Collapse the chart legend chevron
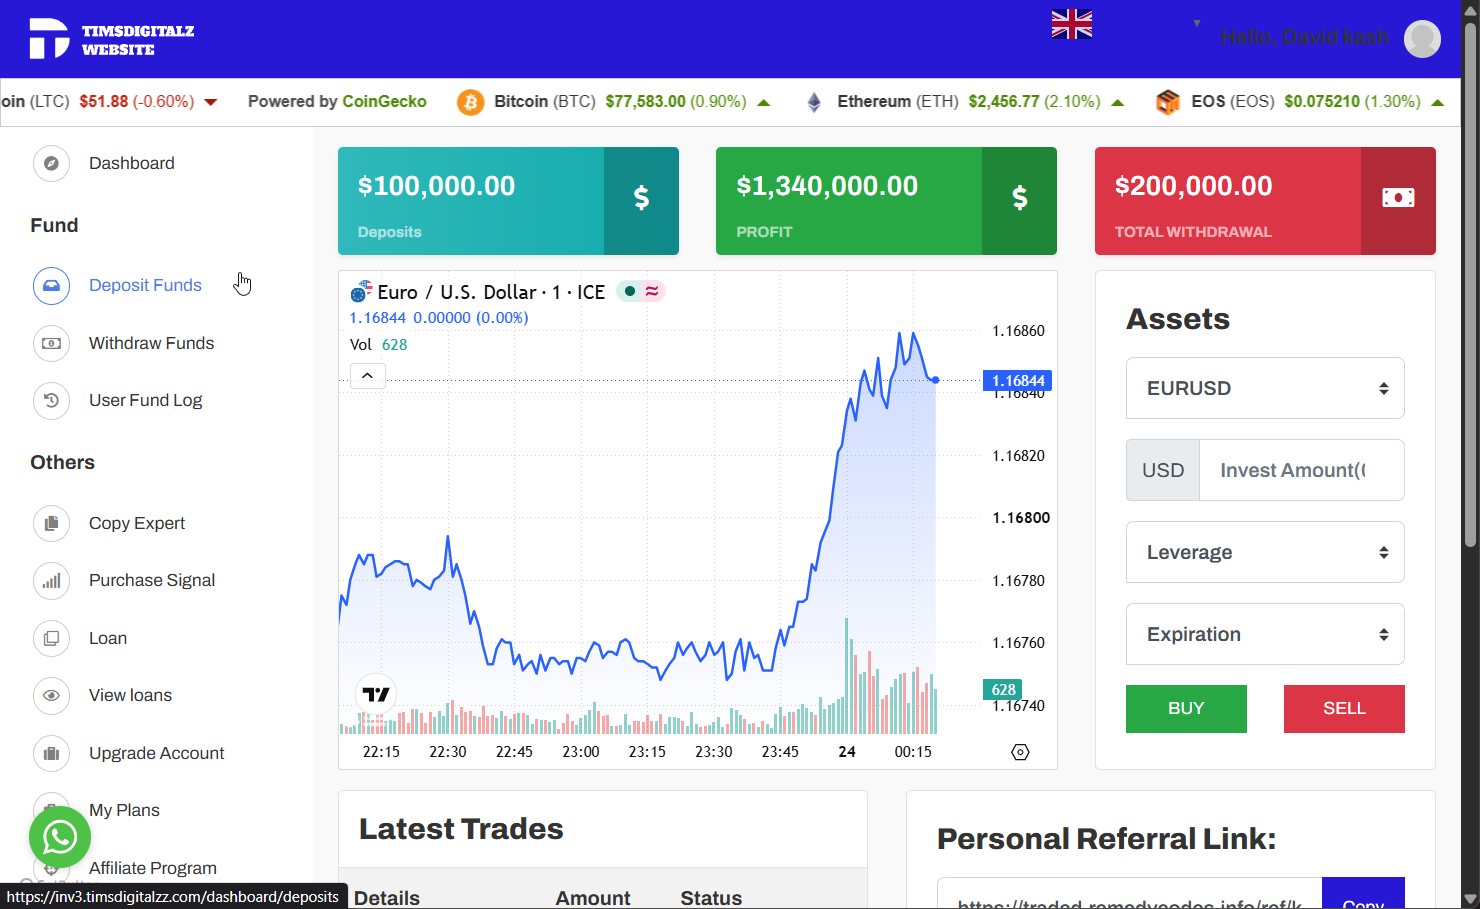Image resolution: width=1480 pixels, height=909 pixels. click(368, 376)
